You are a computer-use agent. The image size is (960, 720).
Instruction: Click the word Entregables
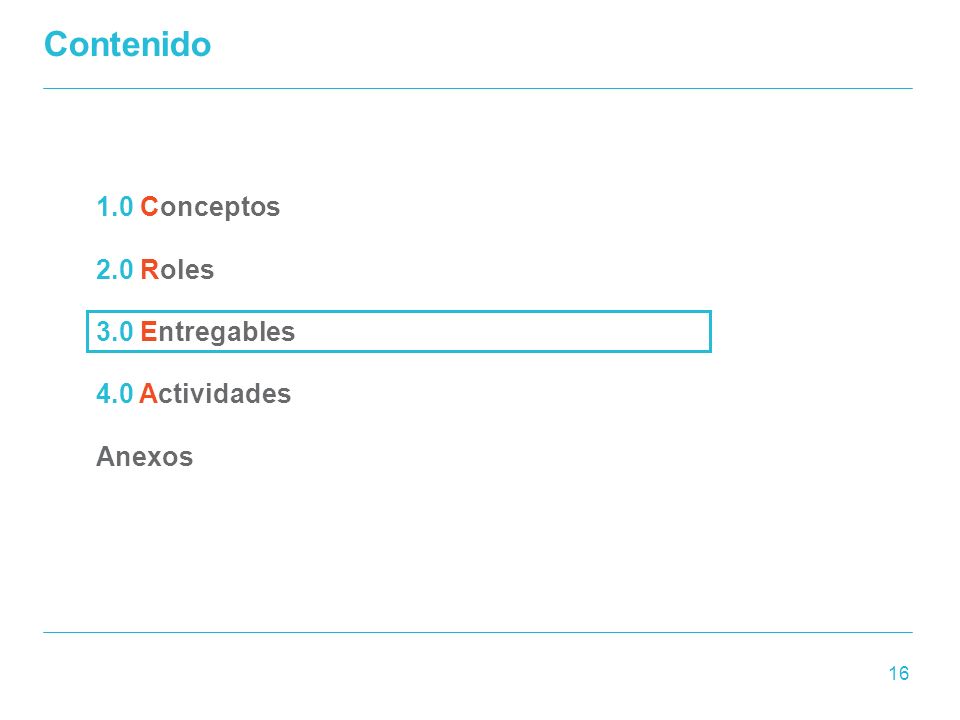[x=217, y=332]
